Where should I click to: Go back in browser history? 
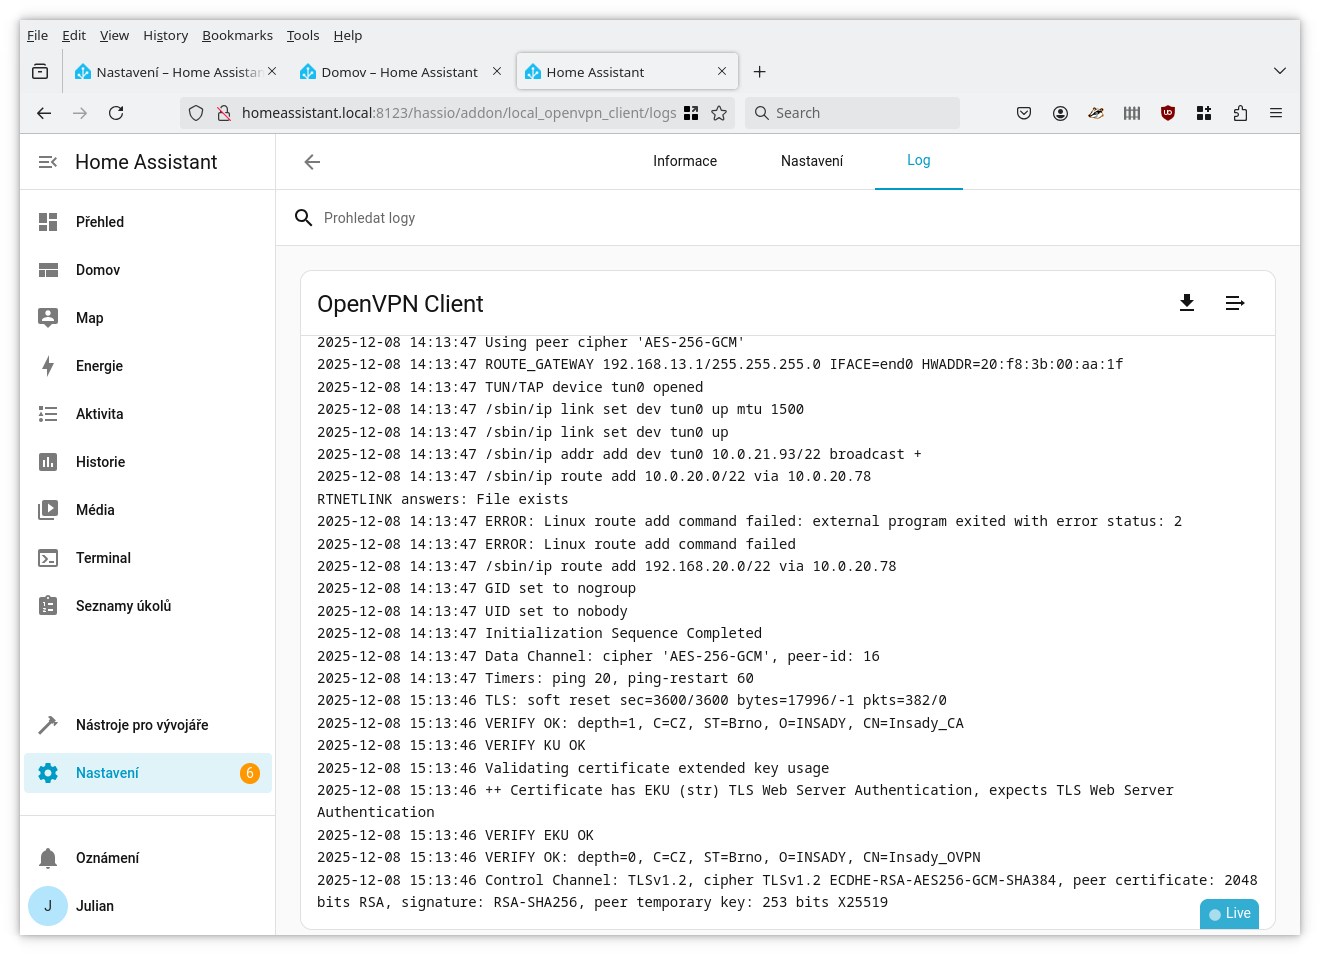point(44,113)
